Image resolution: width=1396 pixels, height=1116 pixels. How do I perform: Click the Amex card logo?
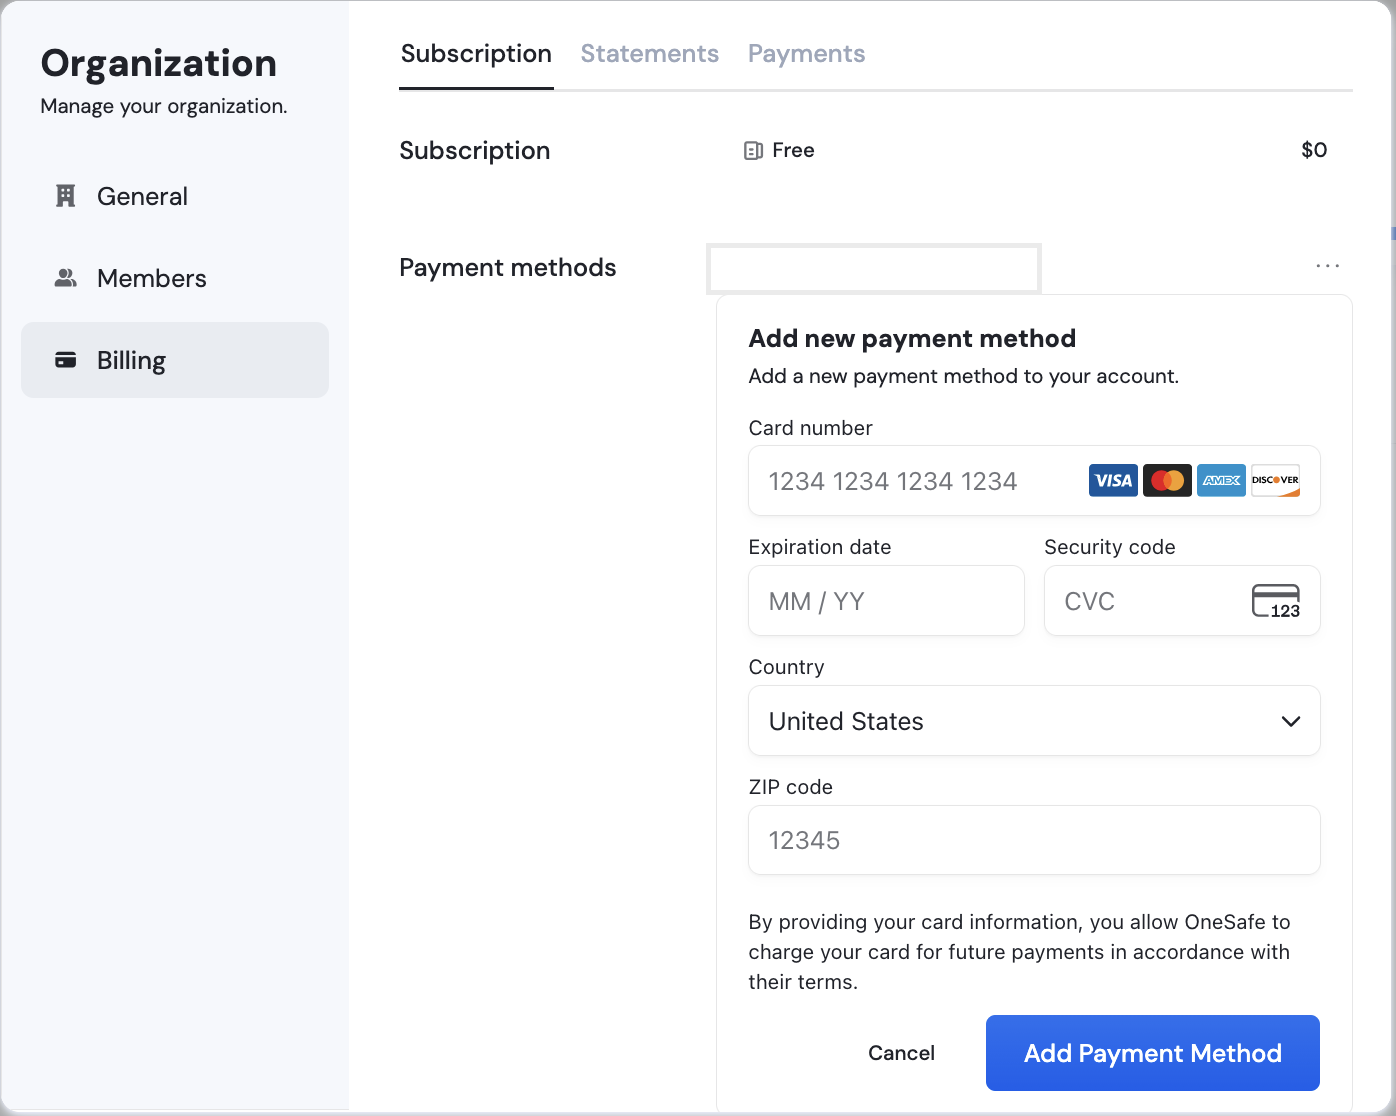pos(1221,481)
